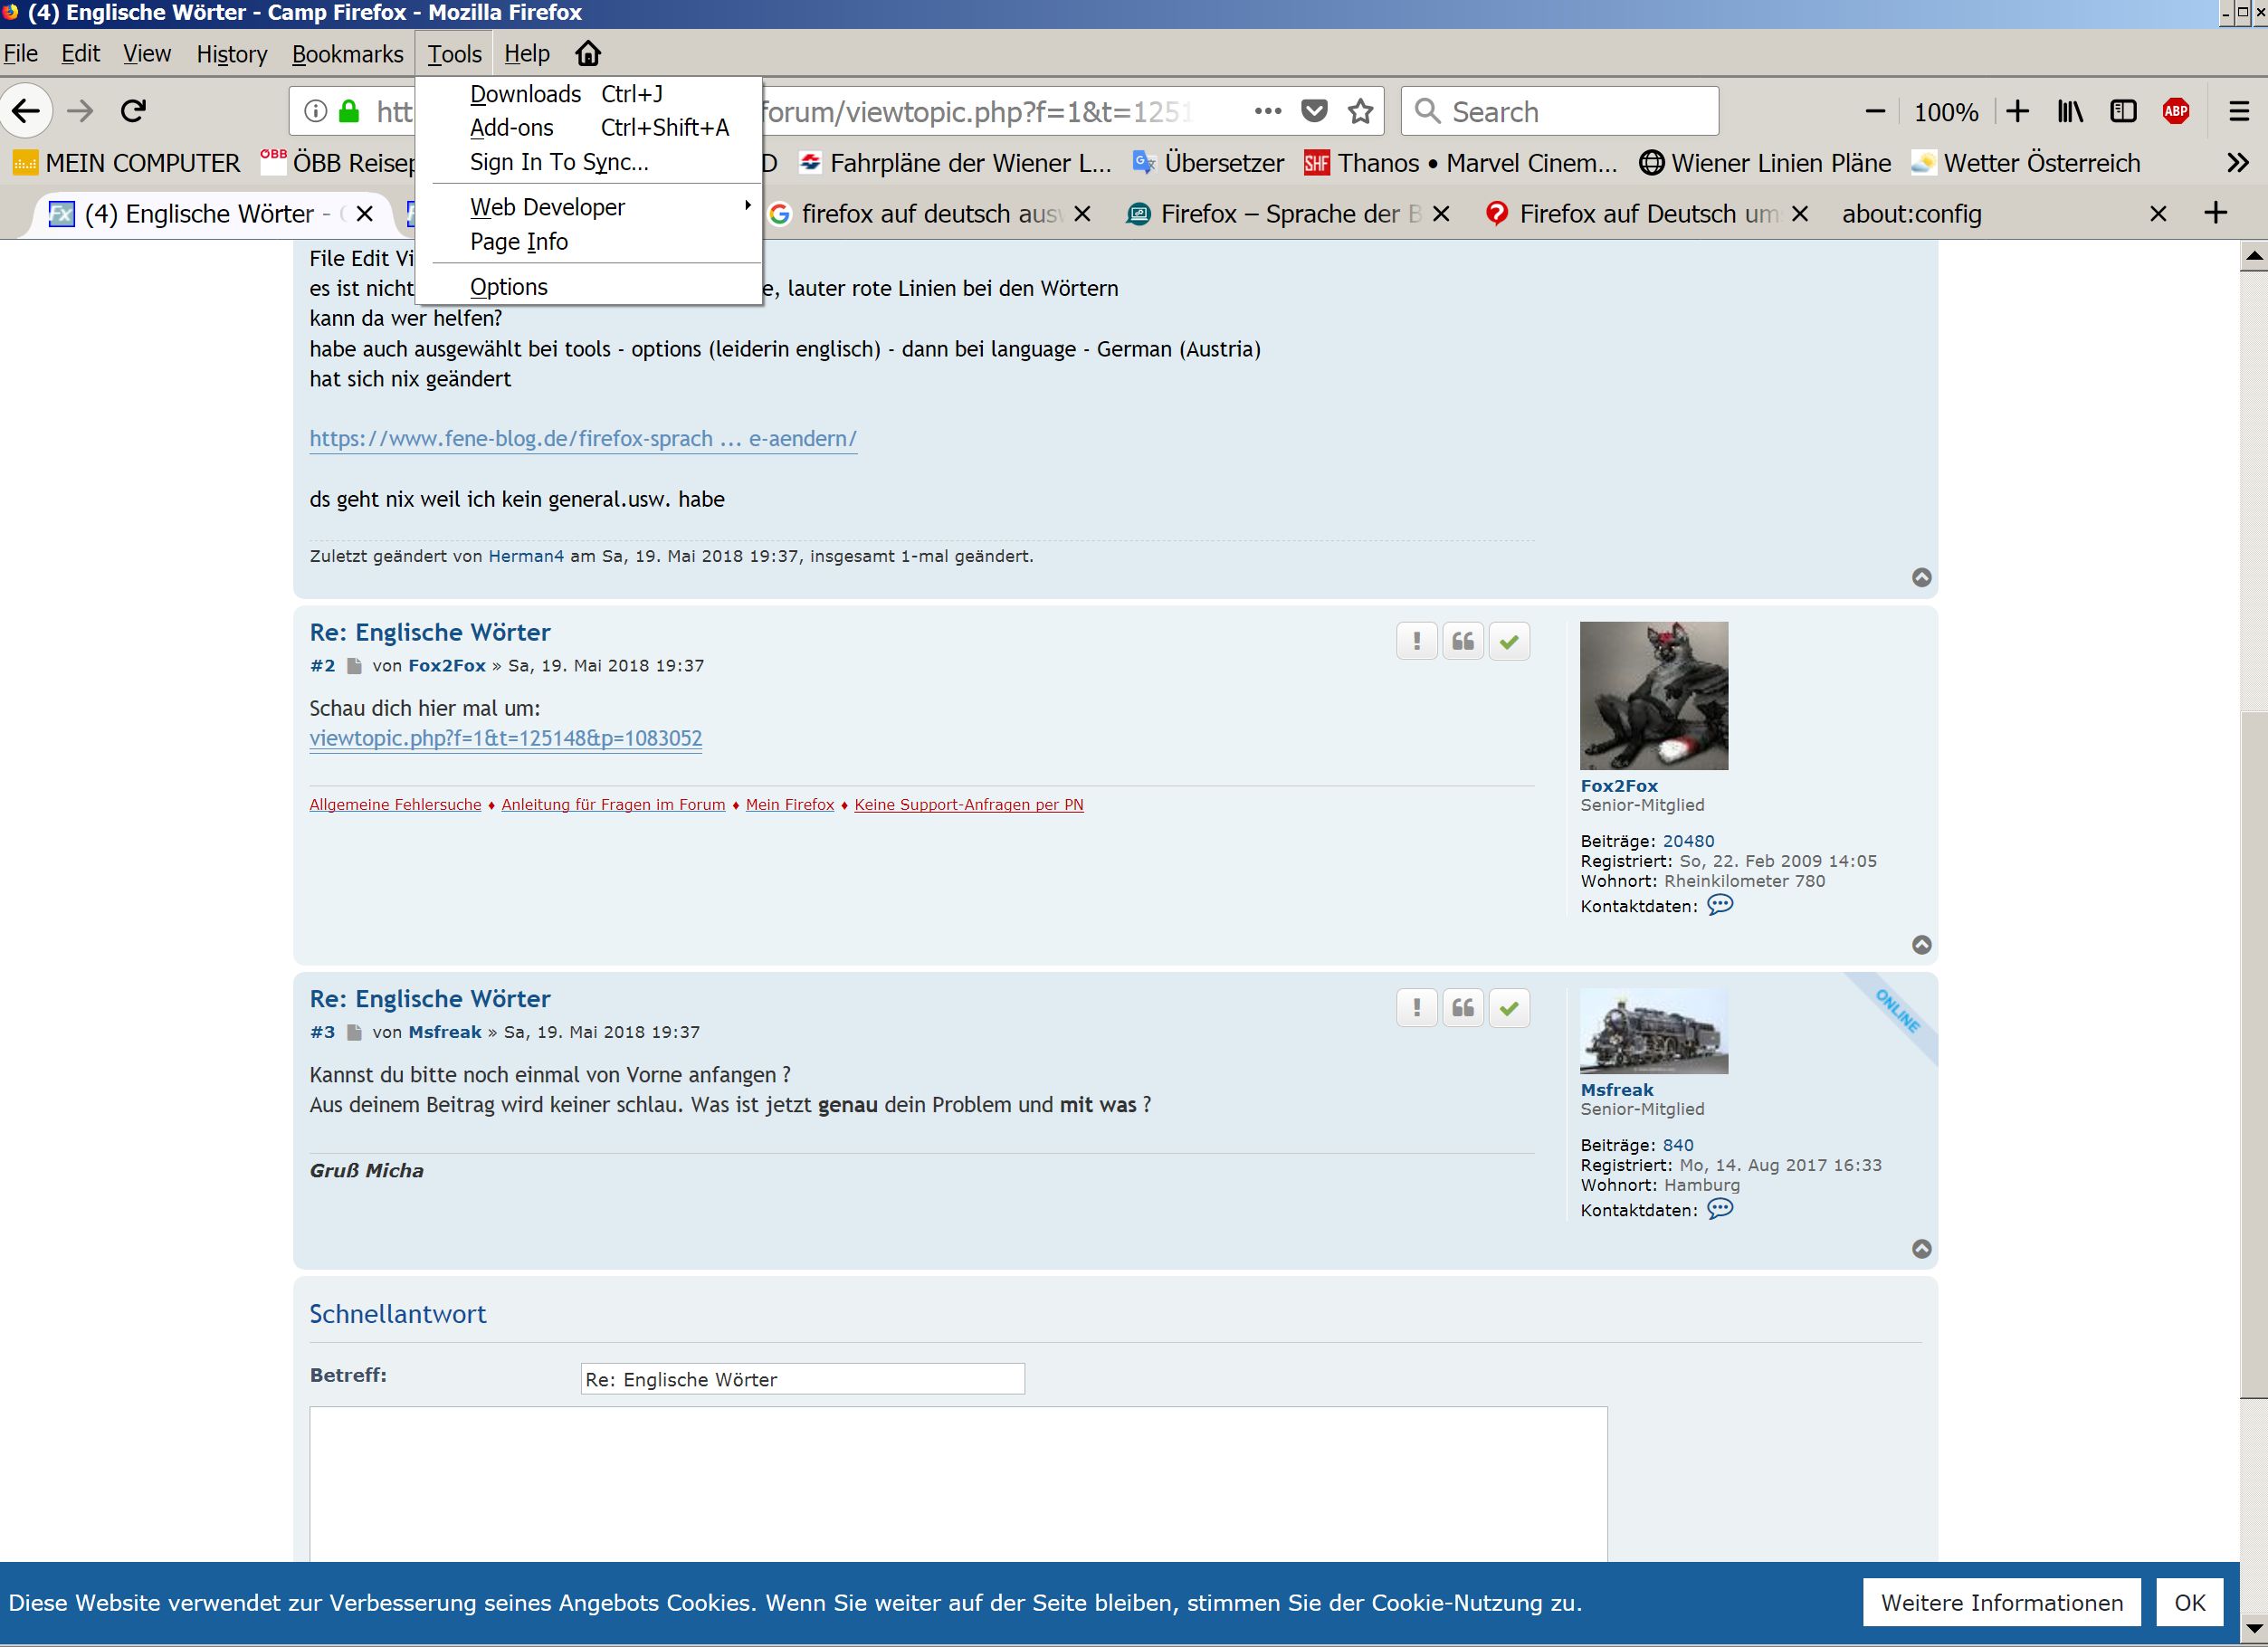Quote Fox2Fox's post with quote icon
This screenshot has width=2268, height=1647.
[x=1462, y=642]
